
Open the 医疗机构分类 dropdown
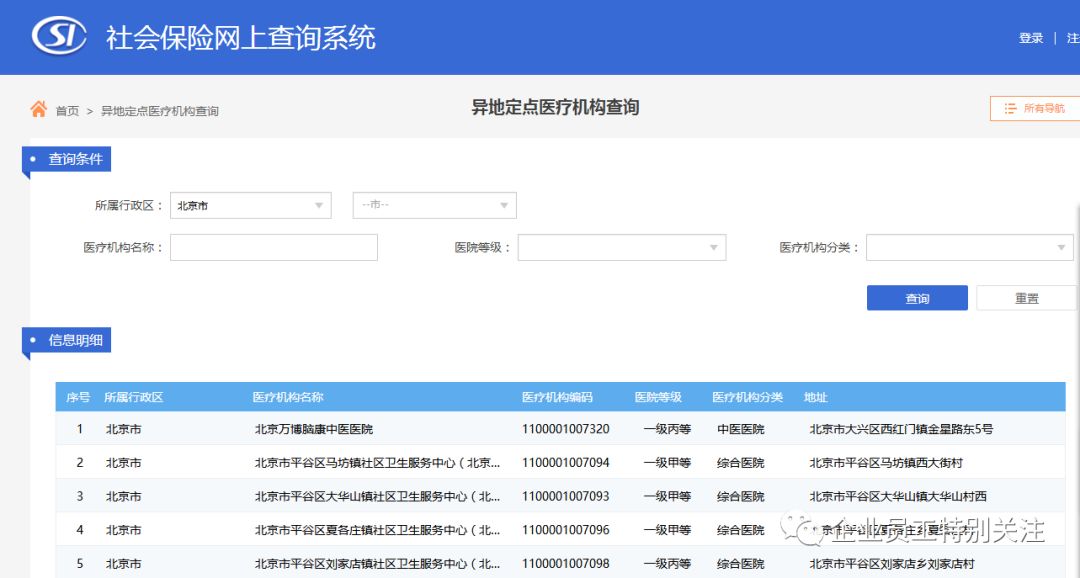click(x=970, y=247)
